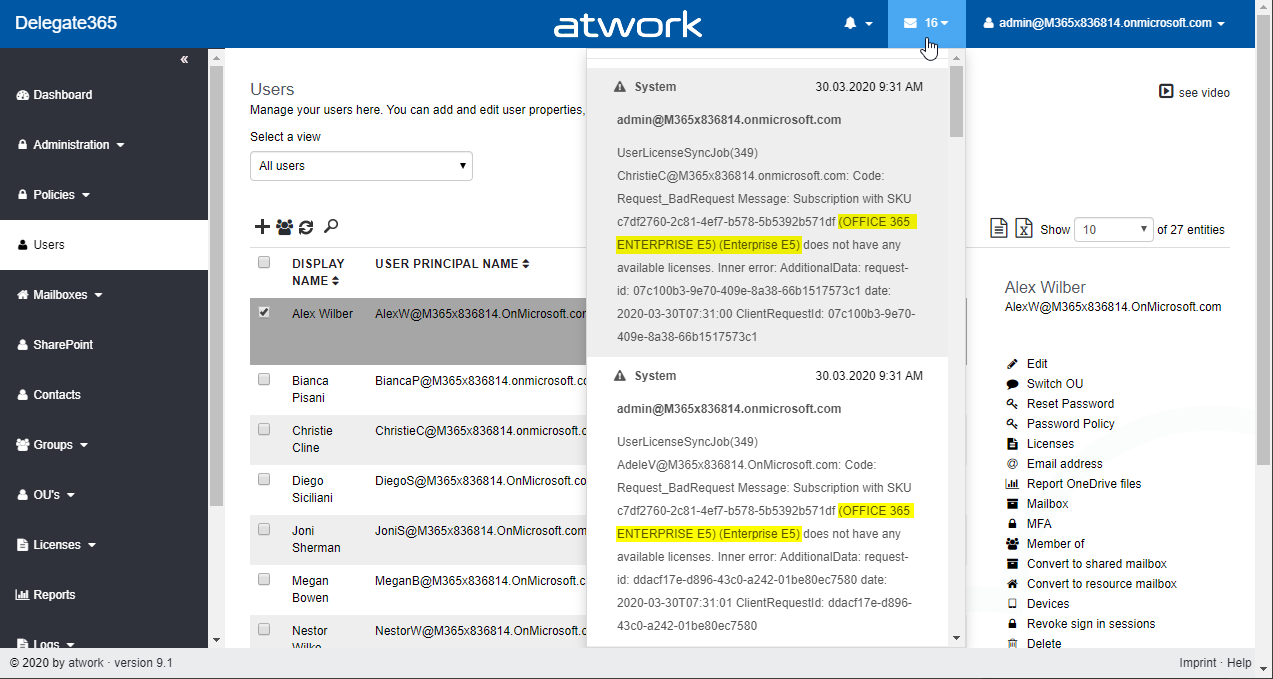The image size is (1273, 679).
Task: Click notifications panel scrollbar down arrow
Action: tap(957, 637)
